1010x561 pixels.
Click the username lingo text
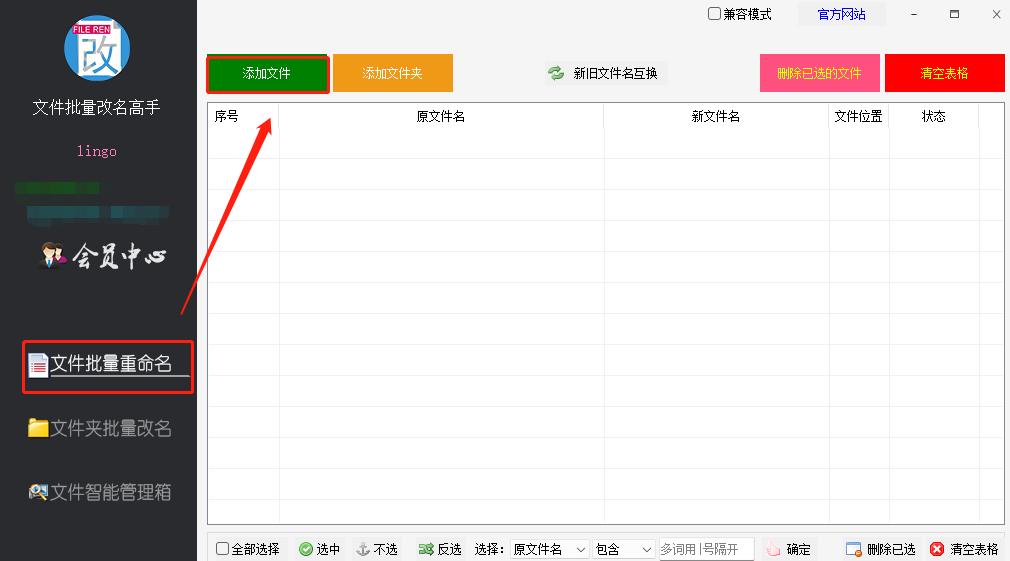[97, 151]
